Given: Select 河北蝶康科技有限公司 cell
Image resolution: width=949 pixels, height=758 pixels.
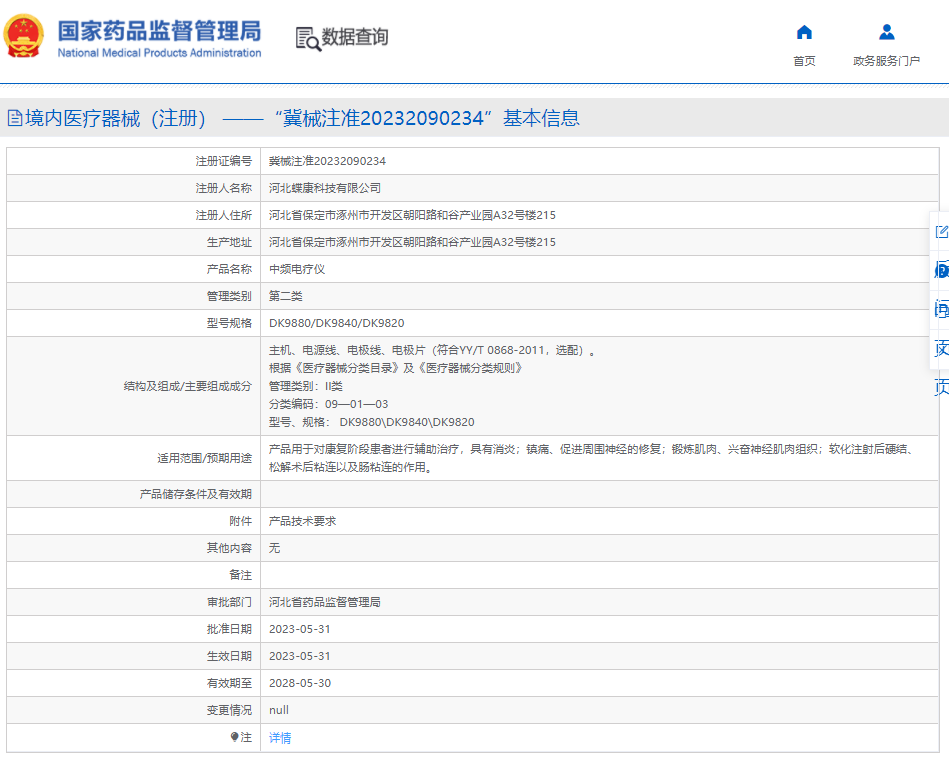Looking at the screenshot, I should click(x=324, y=188).
